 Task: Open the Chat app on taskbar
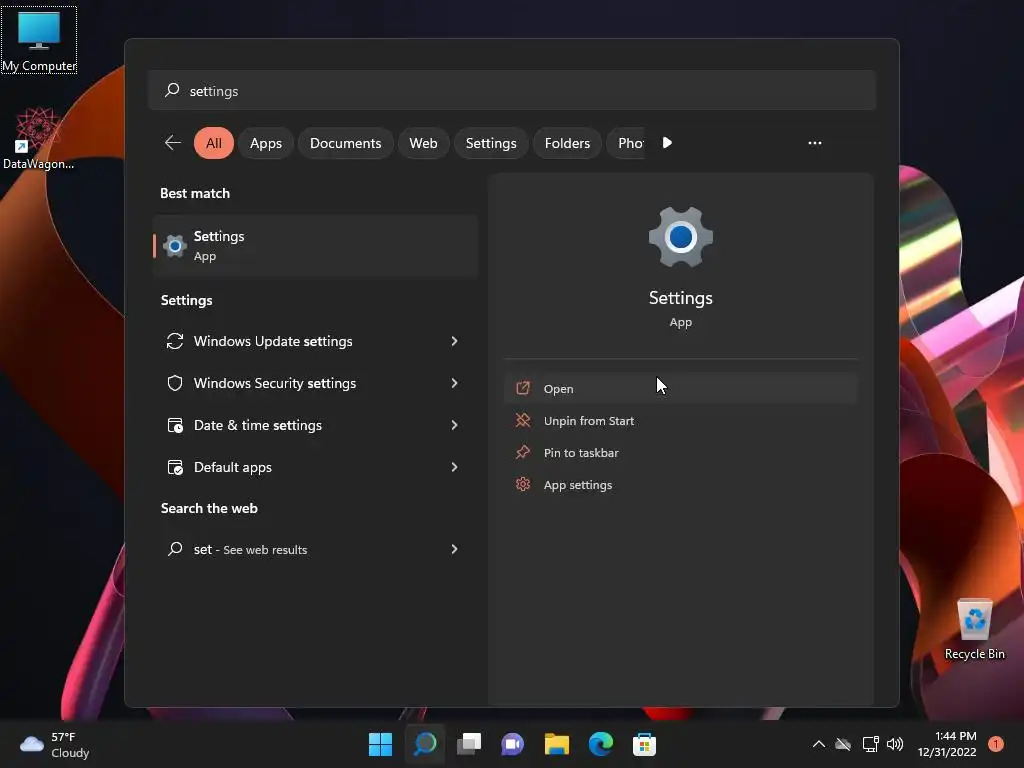coord(513,744)
